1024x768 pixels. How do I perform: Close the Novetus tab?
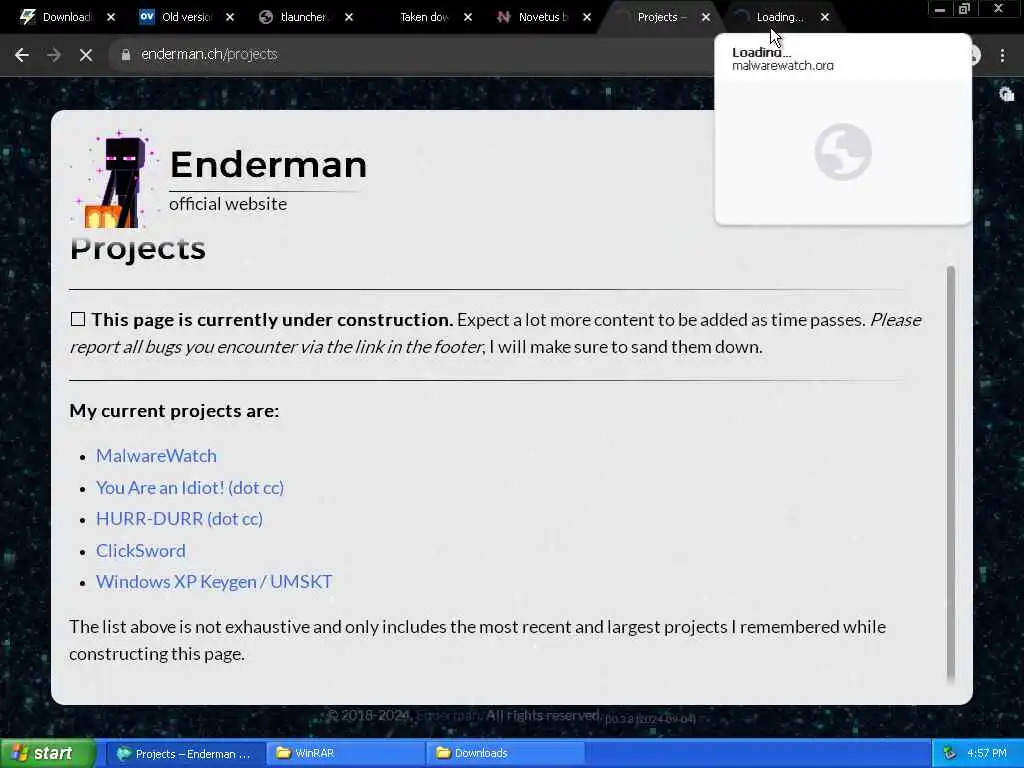[586, 18]
